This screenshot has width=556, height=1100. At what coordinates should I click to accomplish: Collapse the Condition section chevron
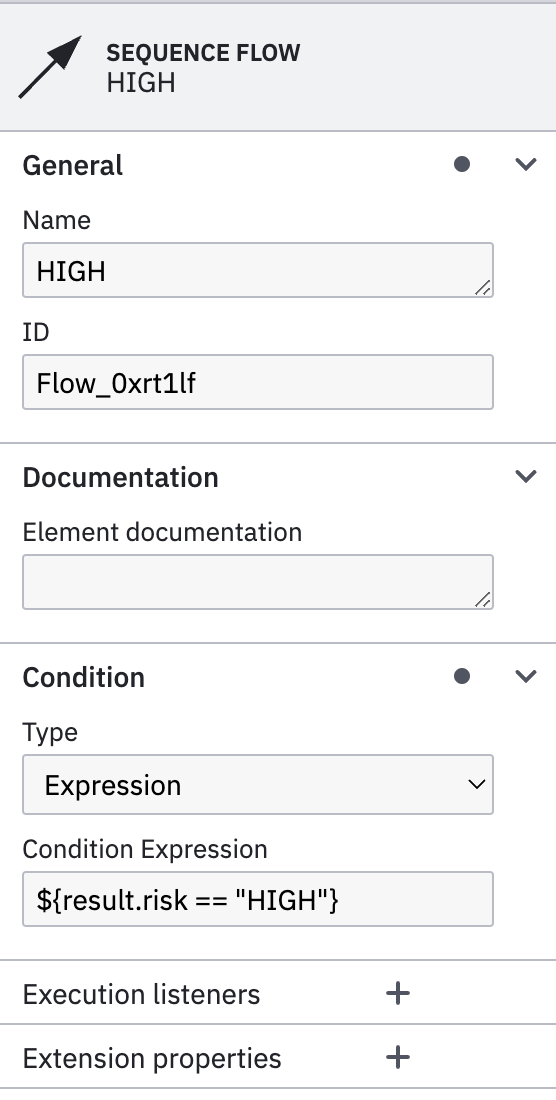point(526,676)
